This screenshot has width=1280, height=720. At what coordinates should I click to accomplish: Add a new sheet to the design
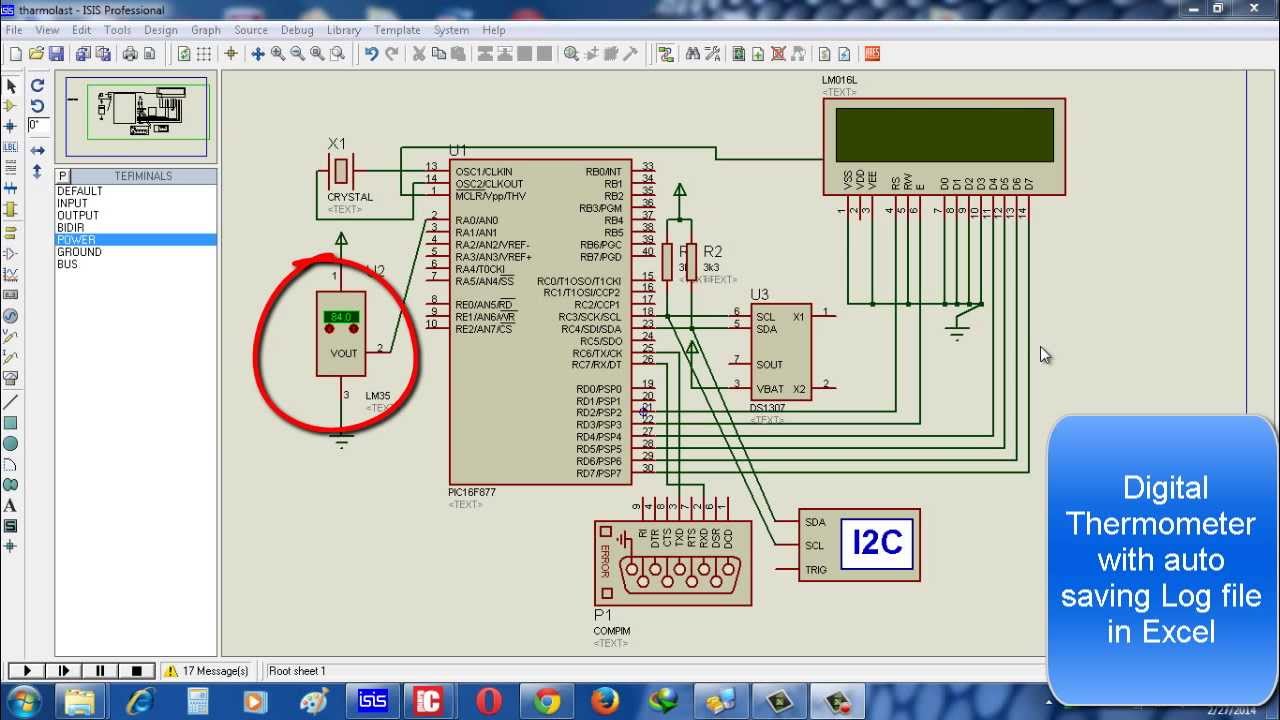[x=758, y=54]
